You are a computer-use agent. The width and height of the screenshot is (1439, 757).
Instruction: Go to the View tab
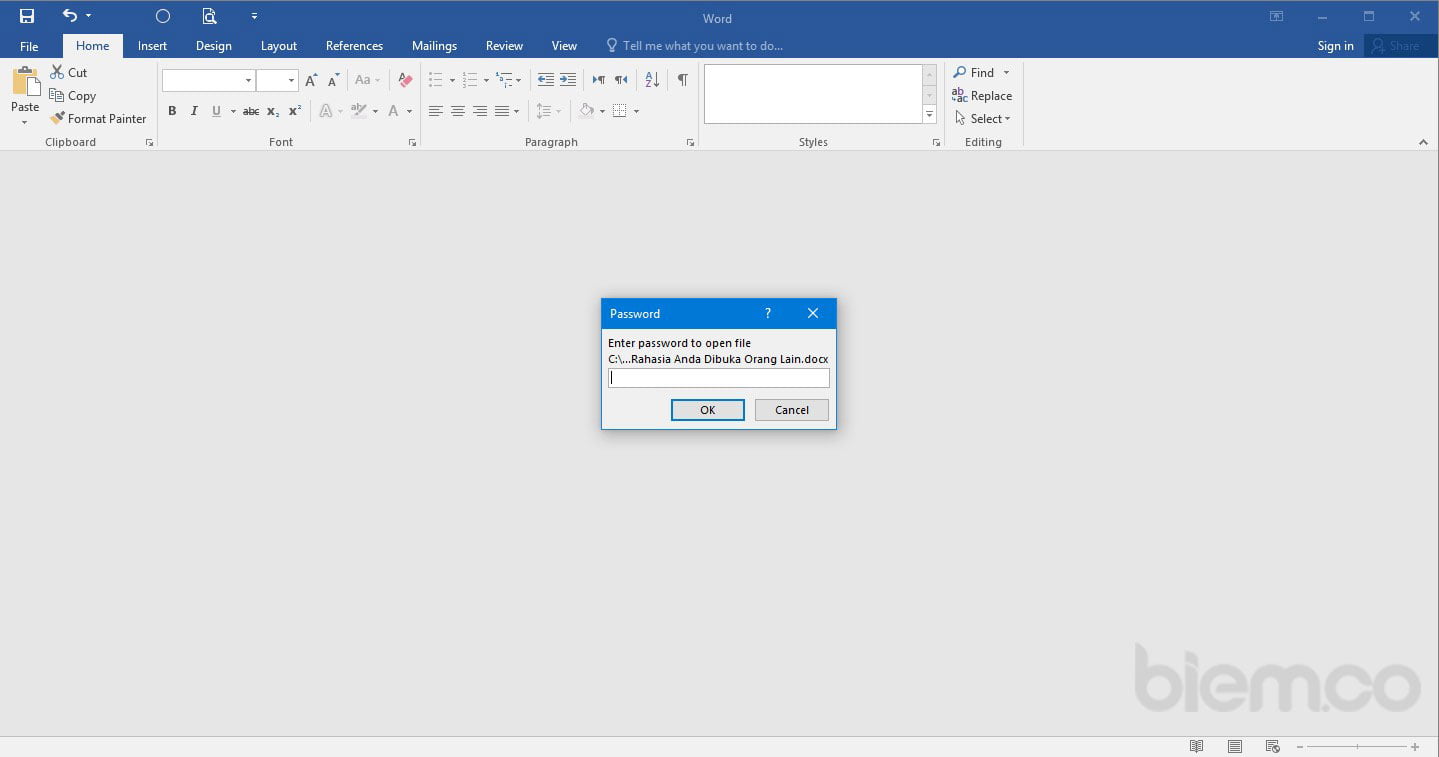point(564,46)
